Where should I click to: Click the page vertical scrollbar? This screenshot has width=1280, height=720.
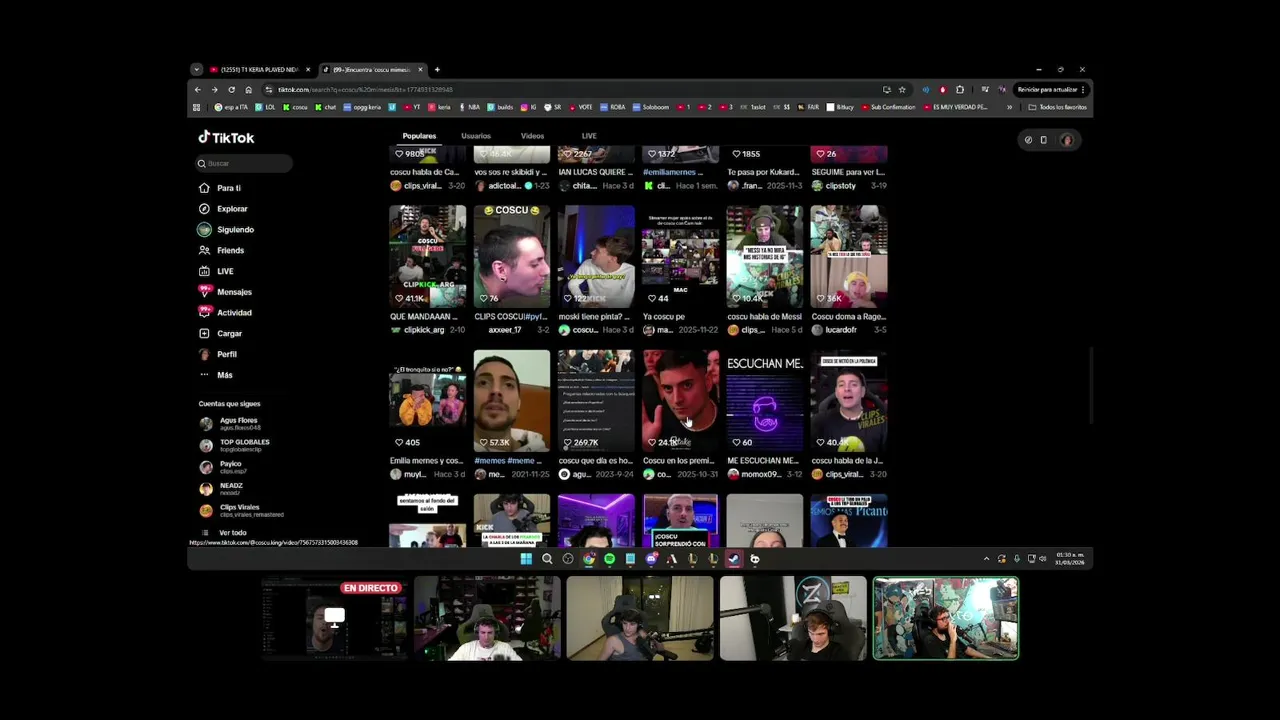(x=1090, y=385)
